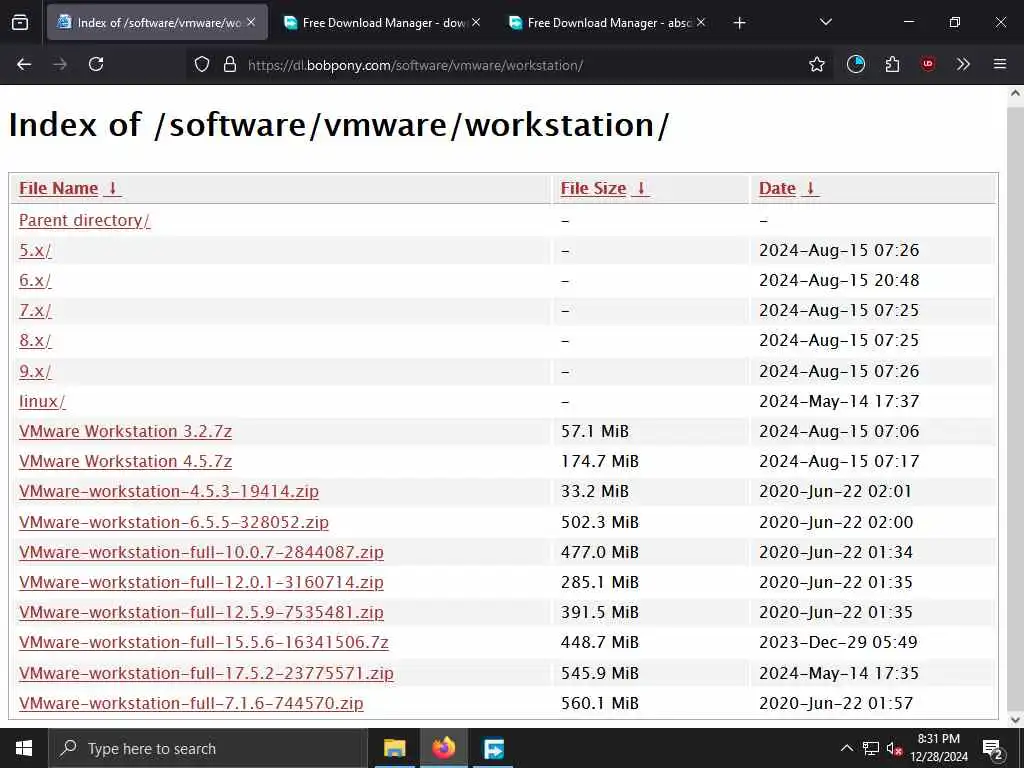Image resolution: width=1024 pixels, height=768 pixels.
Task: Open the muted volume tray icon
Action: tap(894, 749)
